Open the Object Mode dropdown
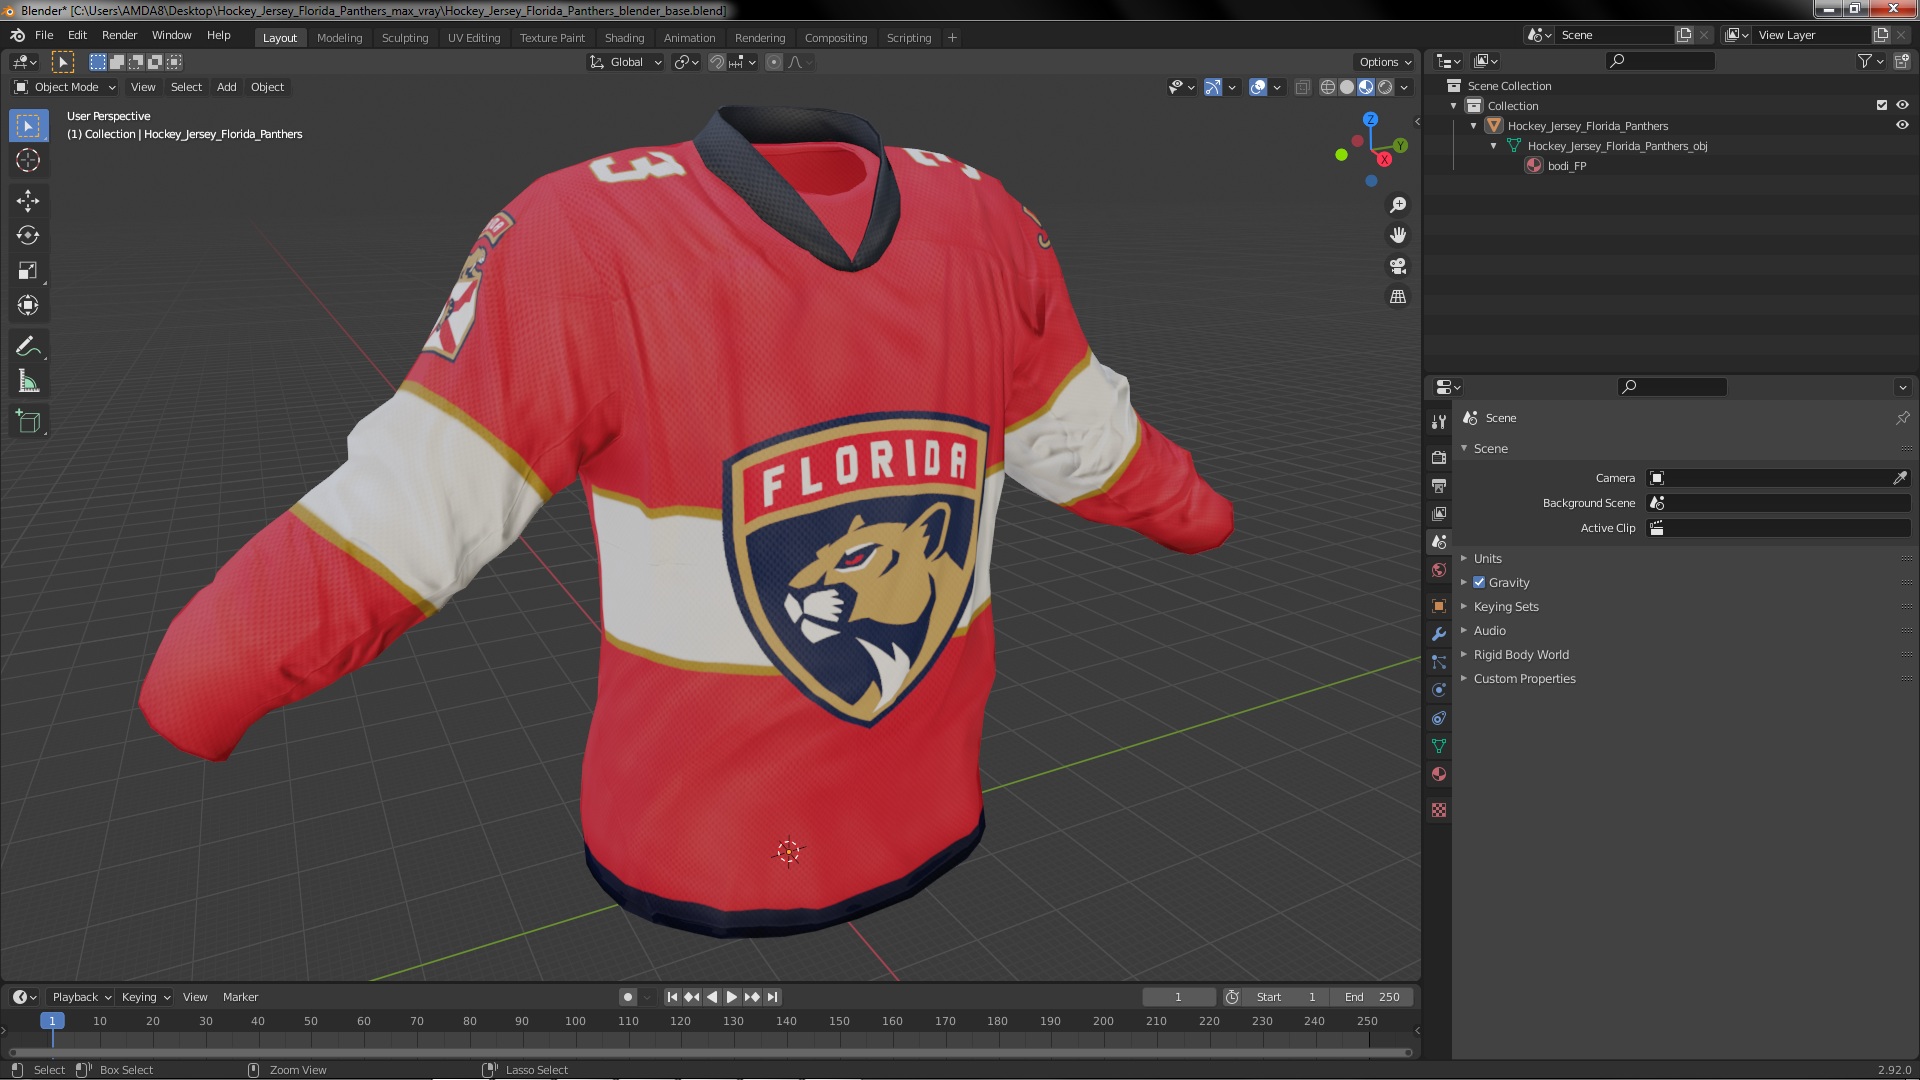The image size is (1920, 1080). click(65, 87)
